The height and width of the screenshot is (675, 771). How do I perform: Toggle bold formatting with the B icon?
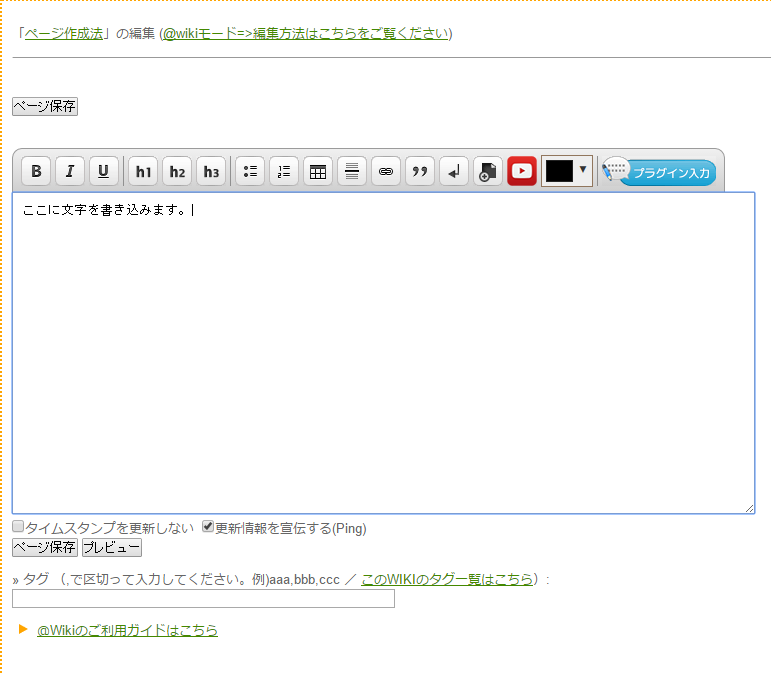pos(36,171)
